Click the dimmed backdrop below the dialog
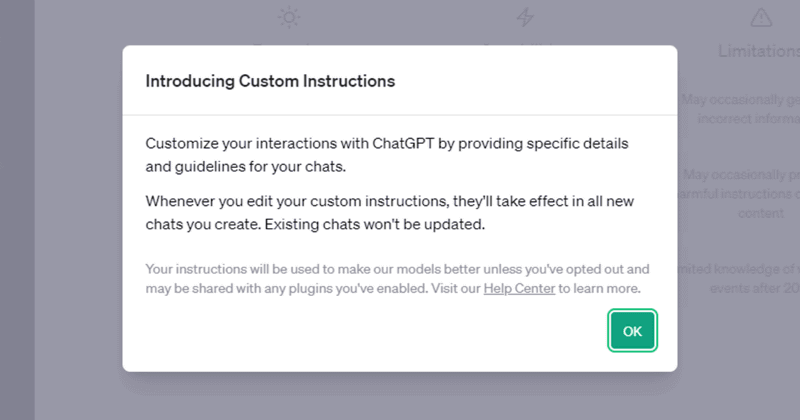800x420 pixels. [x=400, y=396]
